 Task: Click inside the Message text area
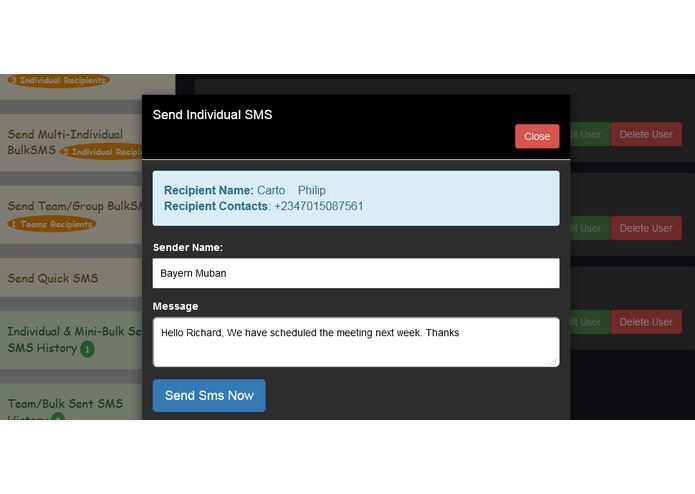pos(356,342)
